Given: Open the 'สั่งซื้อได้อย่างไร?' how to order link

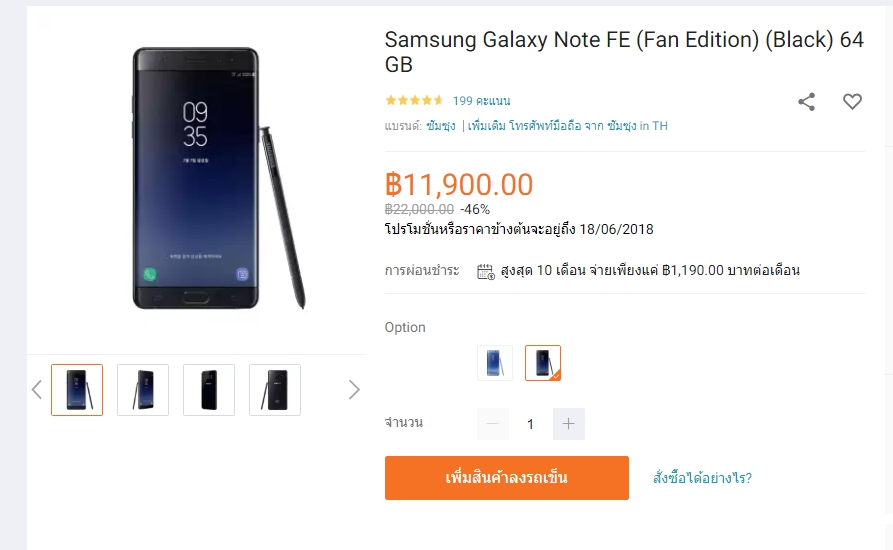Looking at the screenshot, I should 702,478.
